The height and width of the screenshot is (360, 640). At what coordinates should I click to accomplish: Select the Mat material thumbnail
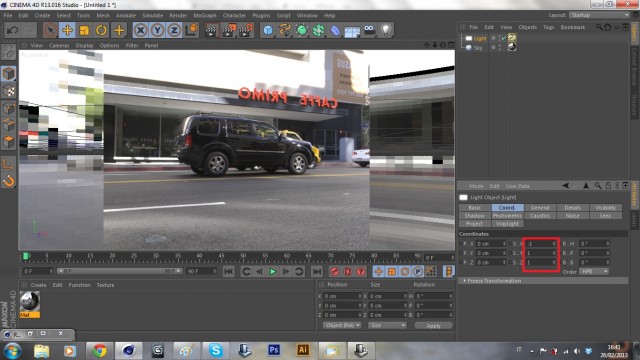pos(30,304)
